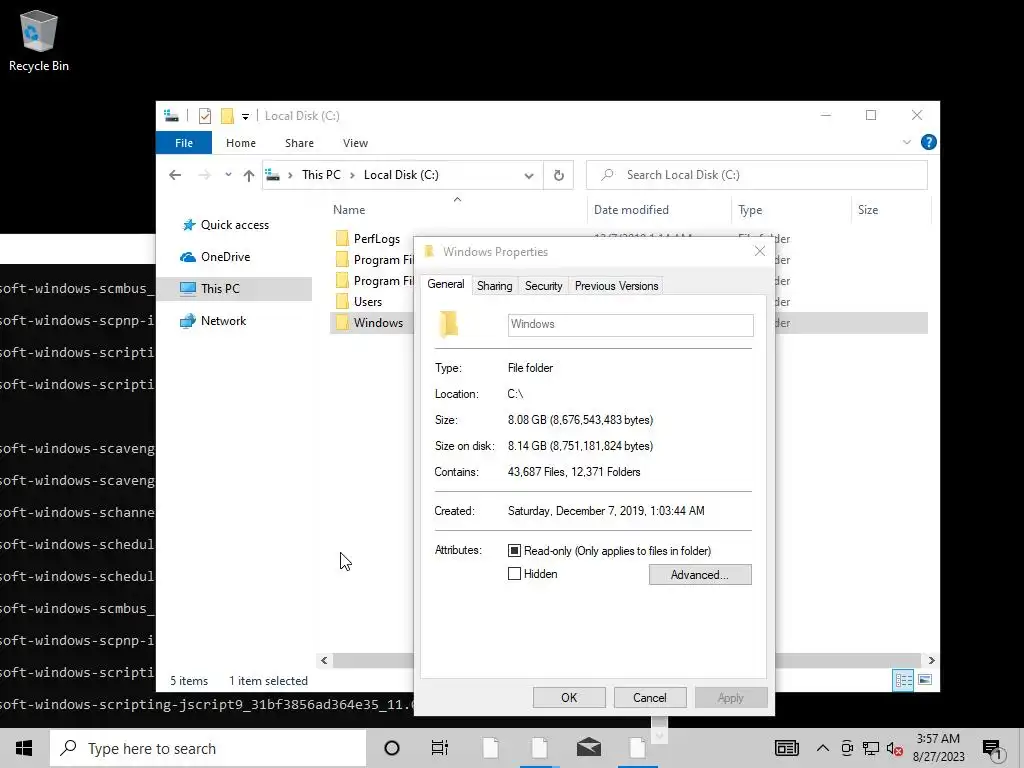Screen dimensions: 1024x768
Task: Open the Sharing tab in Windows Properties
Action: 494,286
